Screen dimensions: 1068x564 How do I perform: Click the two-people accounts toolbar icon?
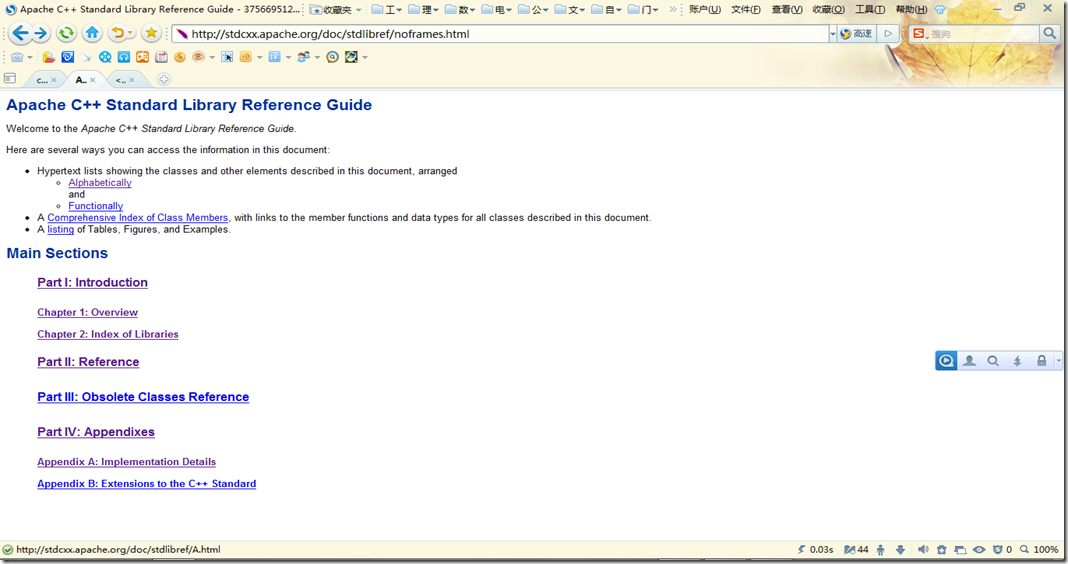click(x=303, y=57)
